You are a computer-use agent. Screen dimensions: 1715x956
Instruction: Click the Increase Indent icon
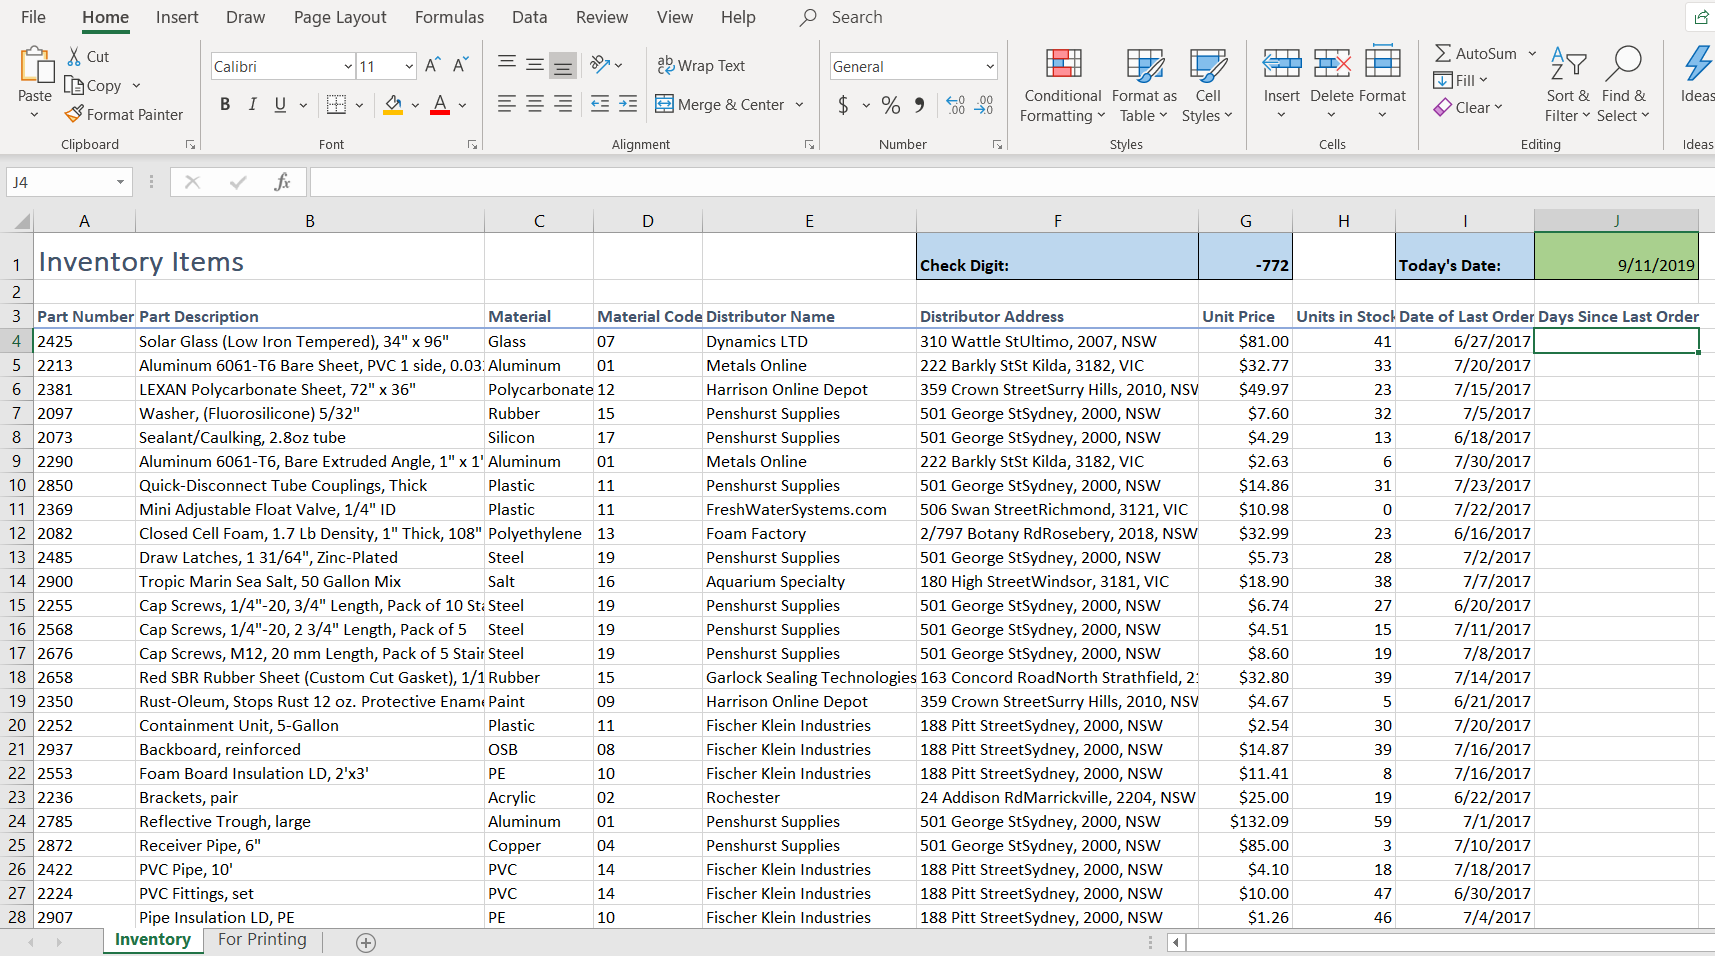coord(628,104)
